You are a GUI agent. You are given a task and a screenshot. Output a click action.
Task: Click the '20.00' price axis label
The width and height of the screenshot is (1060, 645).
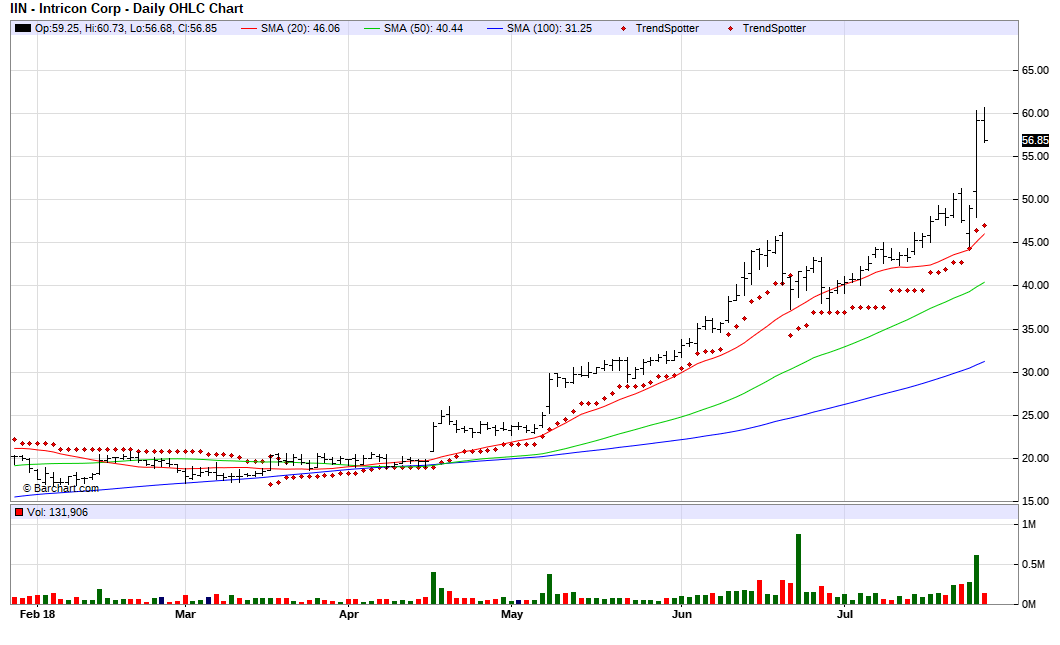(x=1035, y=458)
